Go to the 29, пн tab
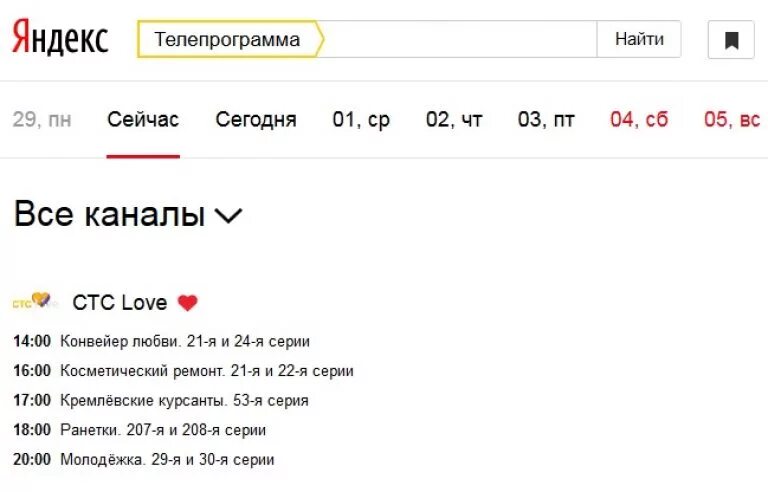Viewport: 768px width, 492px height. click(x=42, y=120)
